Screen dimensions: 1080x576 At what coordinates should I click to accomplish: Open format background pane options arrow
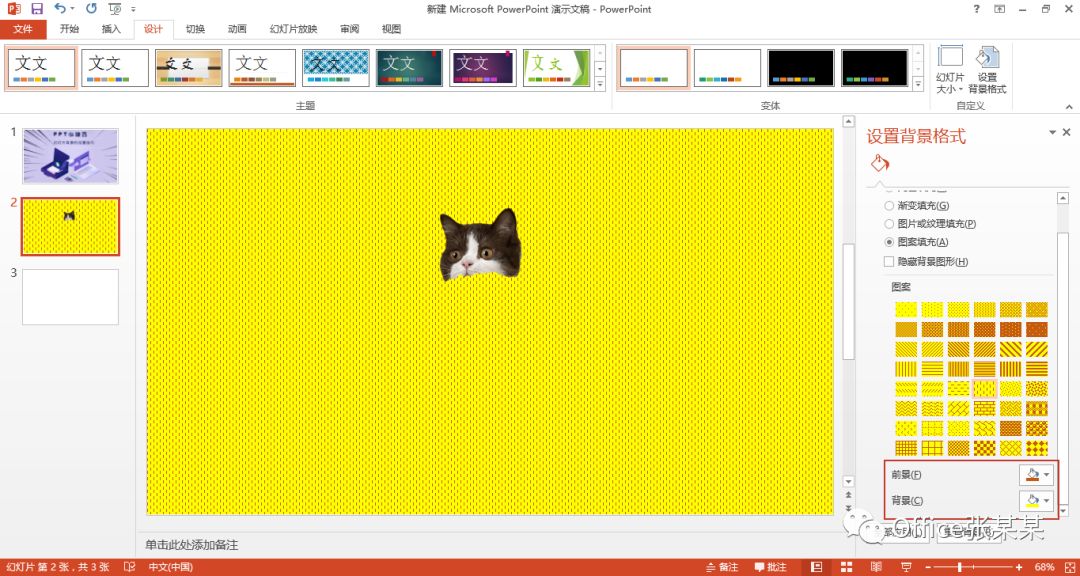(x=1052, y=132)
